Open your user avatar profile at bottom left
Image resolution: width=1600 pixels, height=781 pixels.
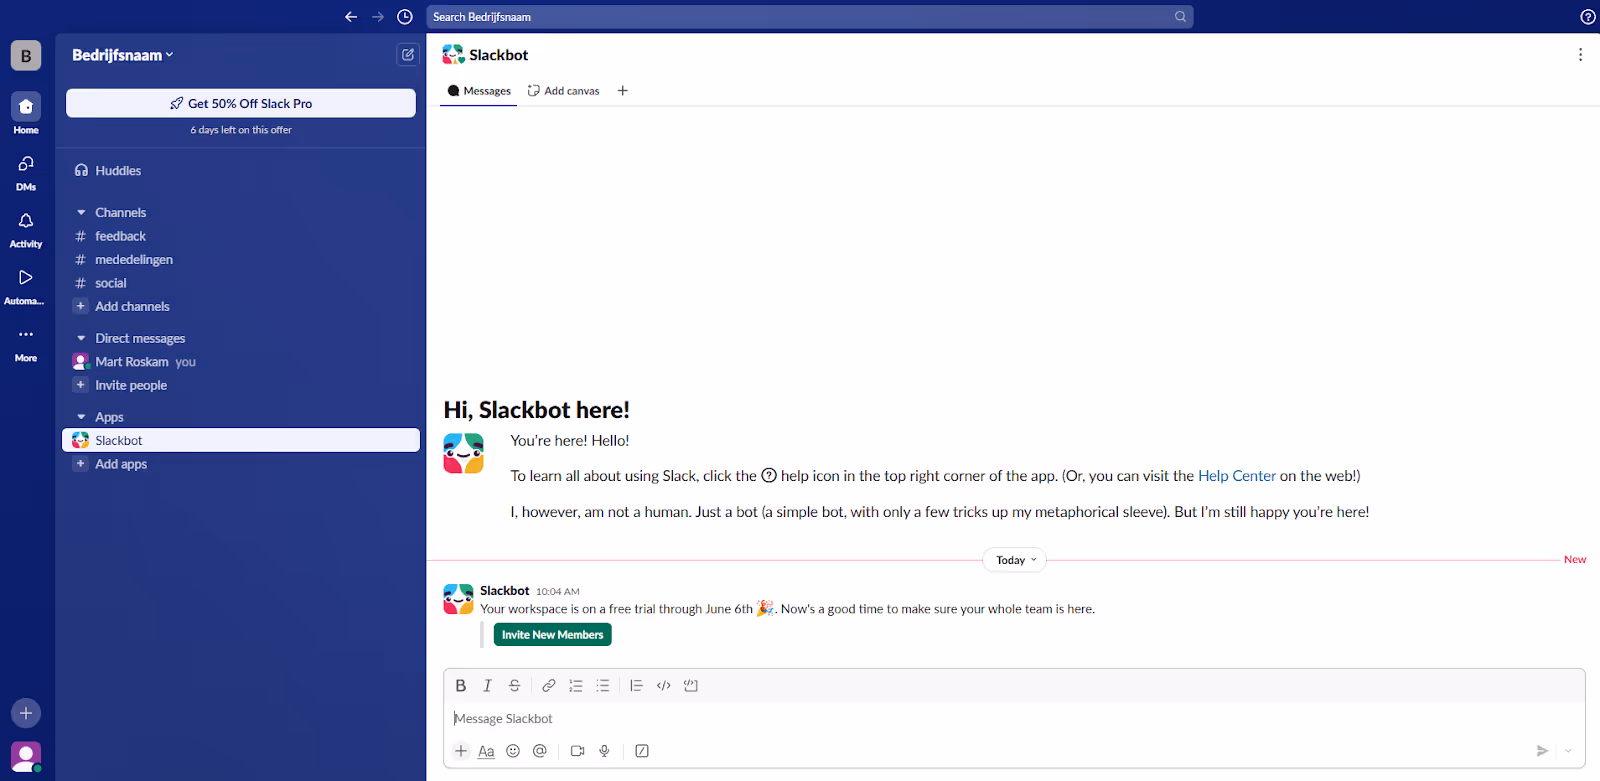[x=26, y=756]
